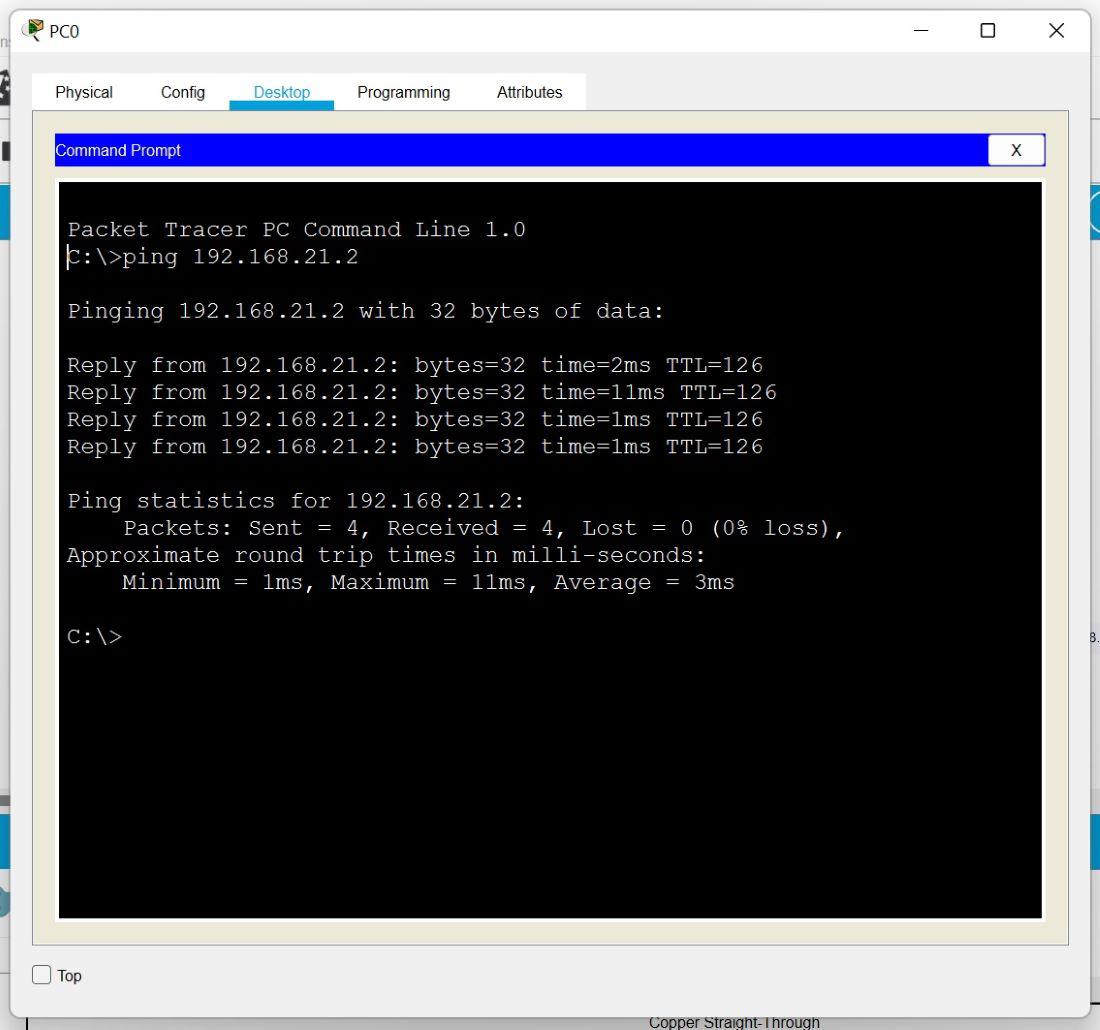Screen dimensions: 1100x1030
Task: Click the Copper Straight-Through label below window
Action: tap(734, 1022)
